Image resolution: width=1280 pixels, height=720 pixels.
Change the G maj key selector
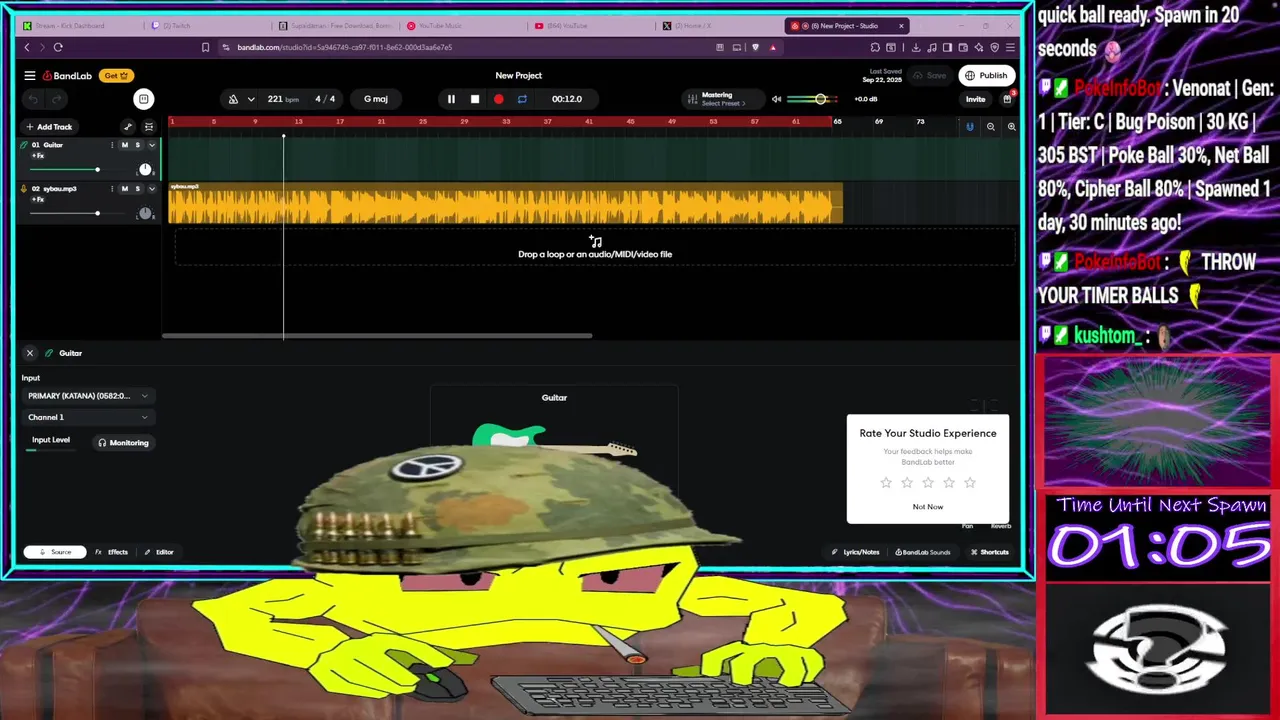(376, 99)
